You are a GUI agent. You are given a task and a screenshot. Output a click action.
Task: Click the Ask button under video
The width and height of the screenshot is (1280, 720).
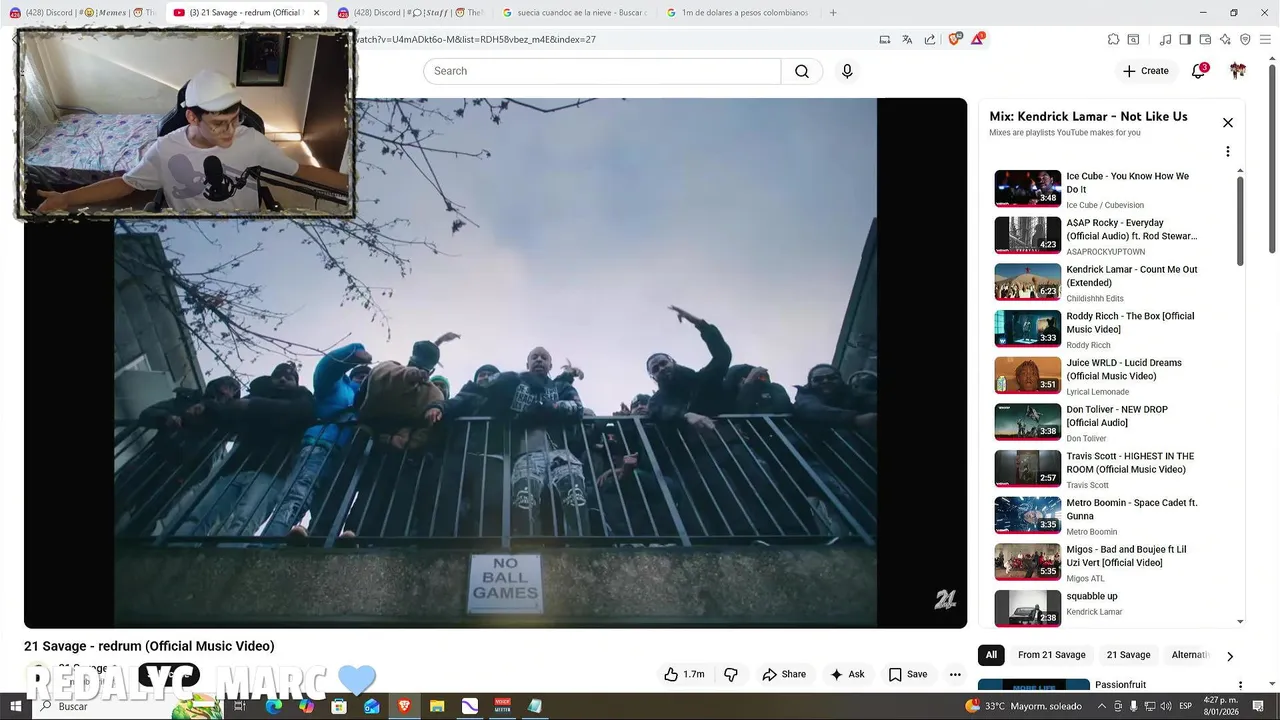coord(847,674)
